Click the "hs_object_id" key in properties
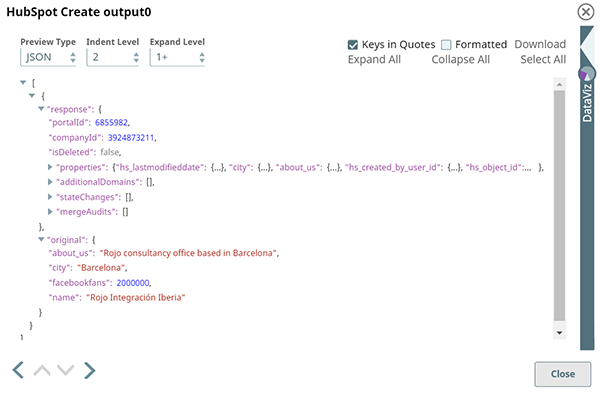Screen dimensions: 600x394 [494, 167]
